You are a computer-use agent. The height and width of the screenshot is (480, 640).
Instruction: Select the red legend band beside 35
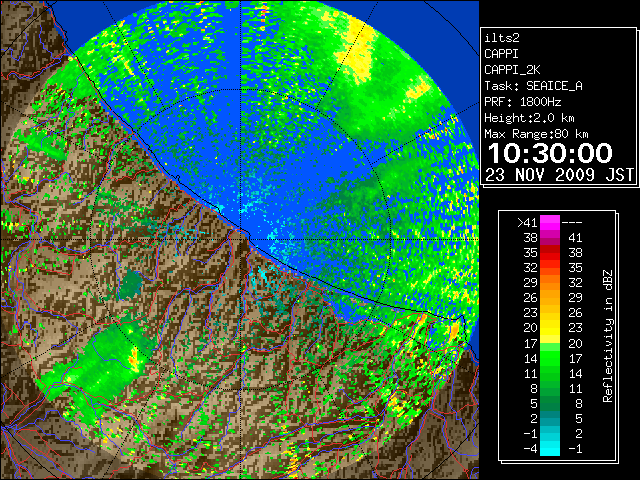tap(550, 253)
